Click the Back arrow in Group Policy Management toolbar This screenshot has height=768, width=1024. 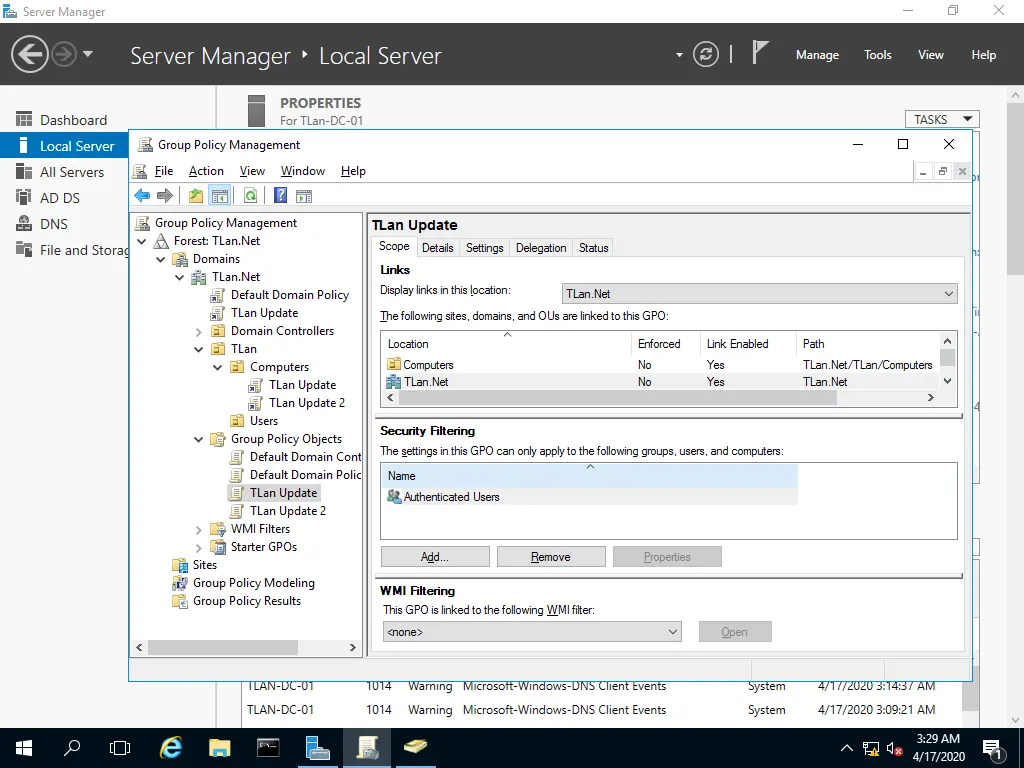[142, 195]
